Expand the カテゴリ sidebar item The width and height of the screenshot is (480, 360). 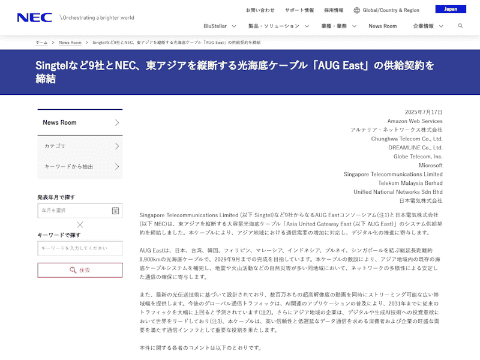point(80,146)
